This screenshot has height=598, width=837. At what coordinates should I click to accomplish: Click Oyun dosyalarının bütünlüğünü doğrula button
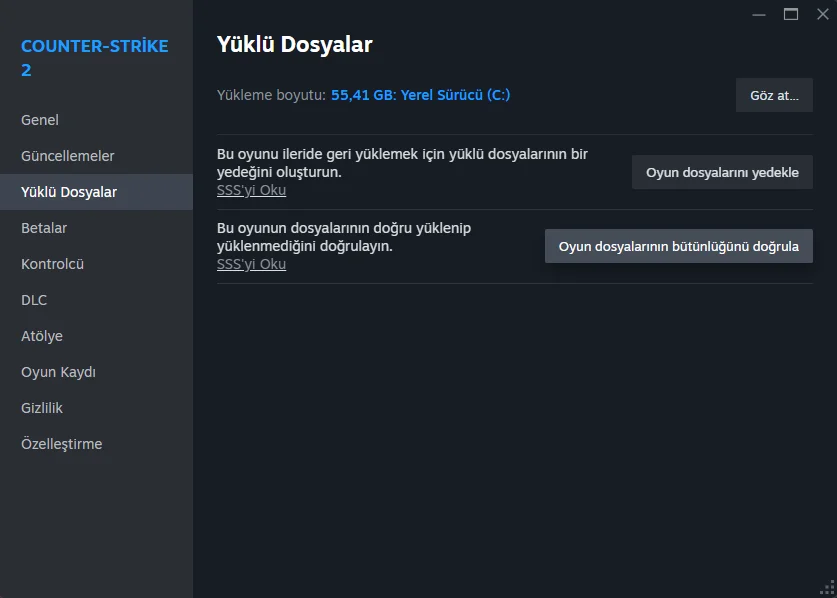[678, 246]
